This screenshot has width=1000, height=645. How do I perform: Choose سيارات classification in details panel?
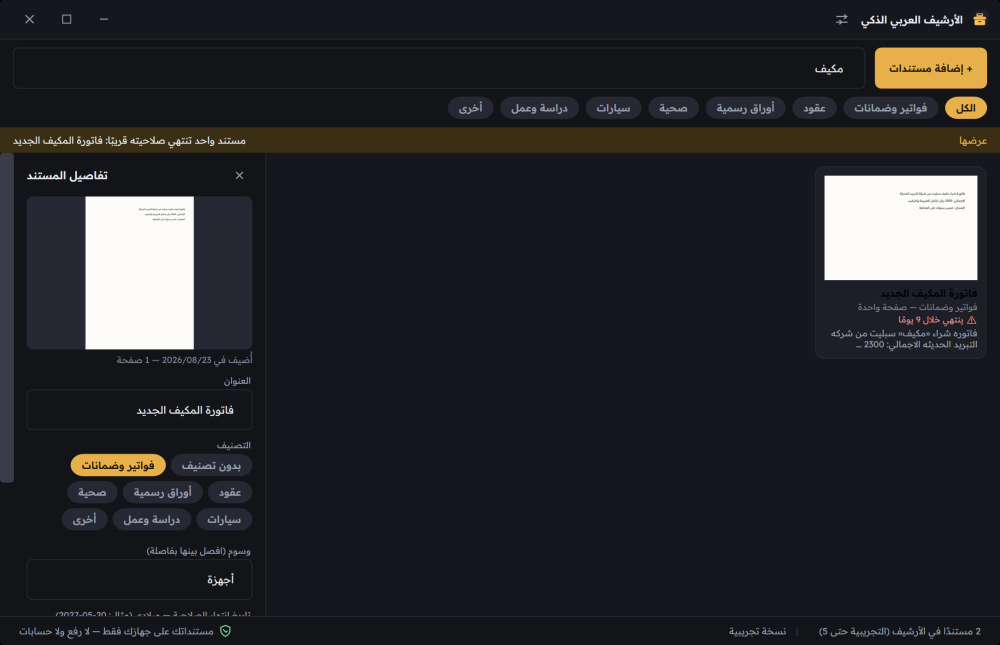coord(224,519)
